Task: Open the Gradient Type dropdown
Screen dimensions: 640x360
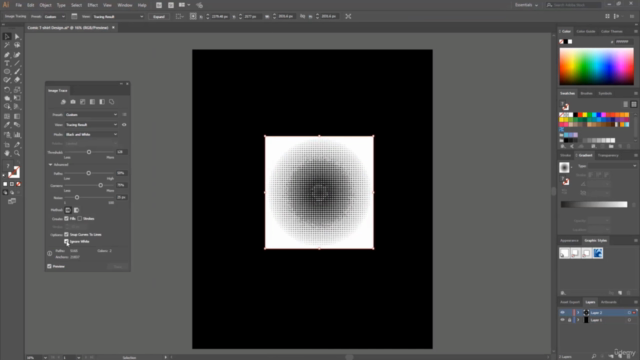Action: pyautogui.click(x=612, y=166)
